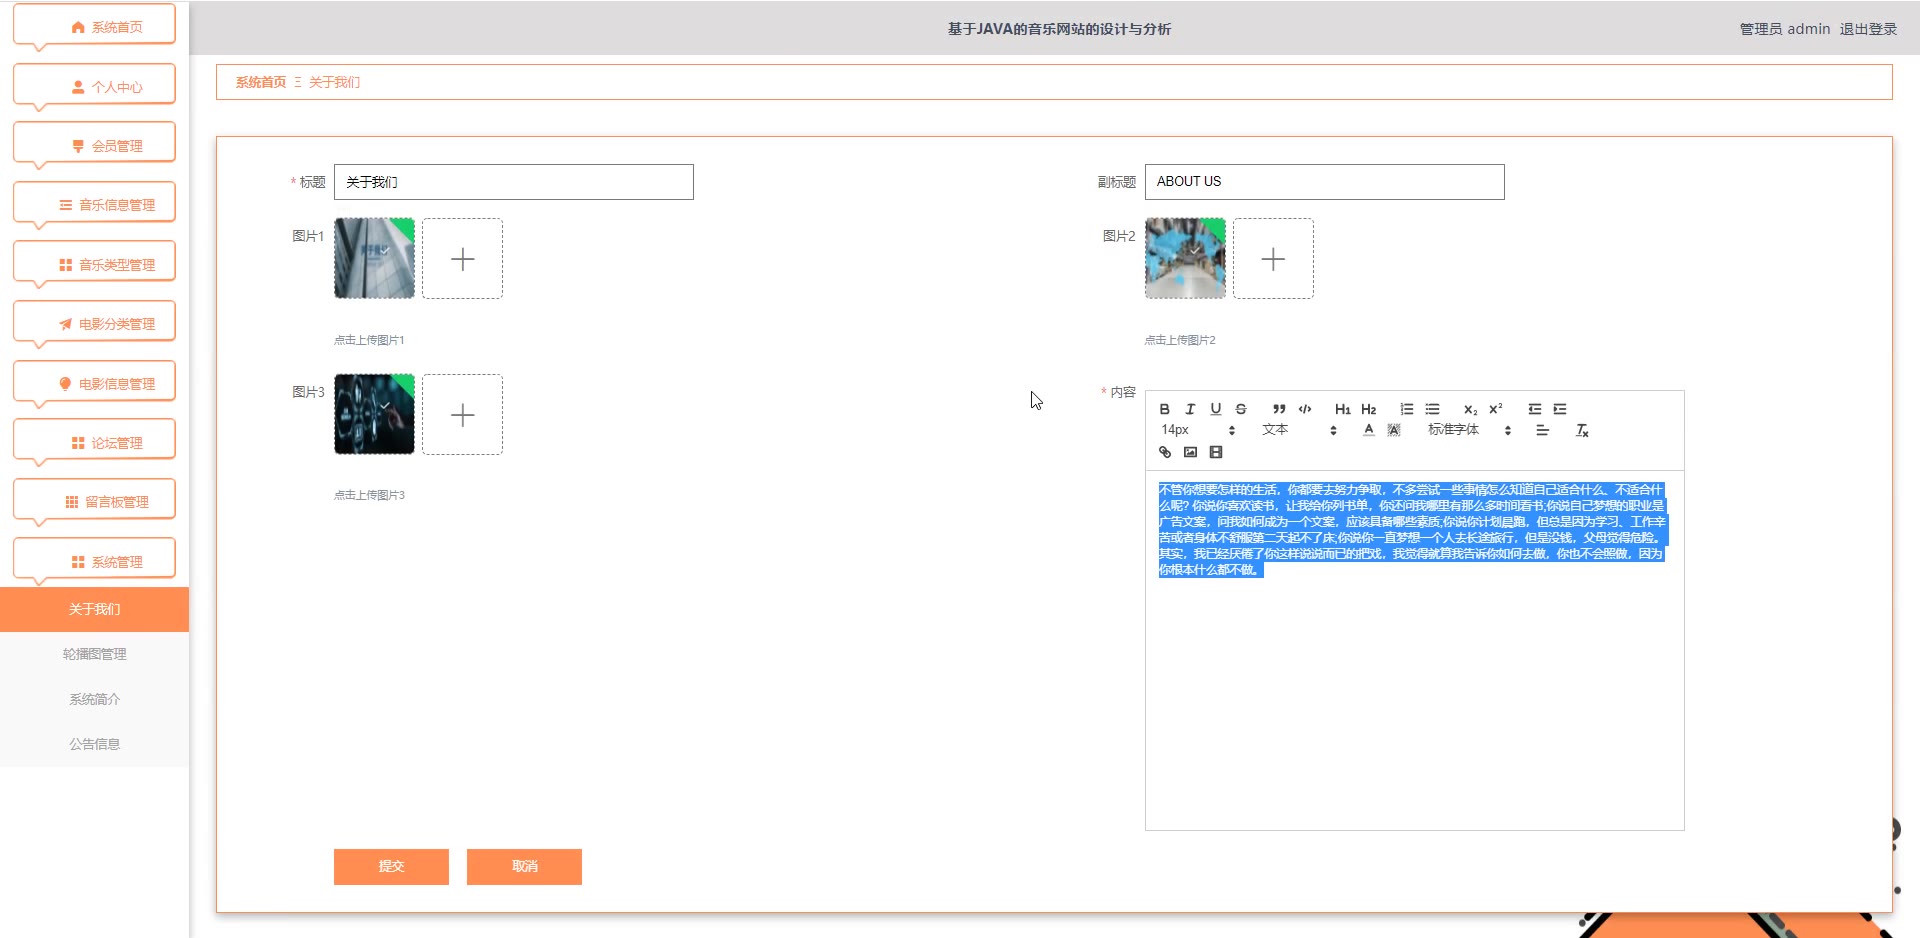Toggle underline formatting in the editor
1920x938 pixels.
point(1215,409)
